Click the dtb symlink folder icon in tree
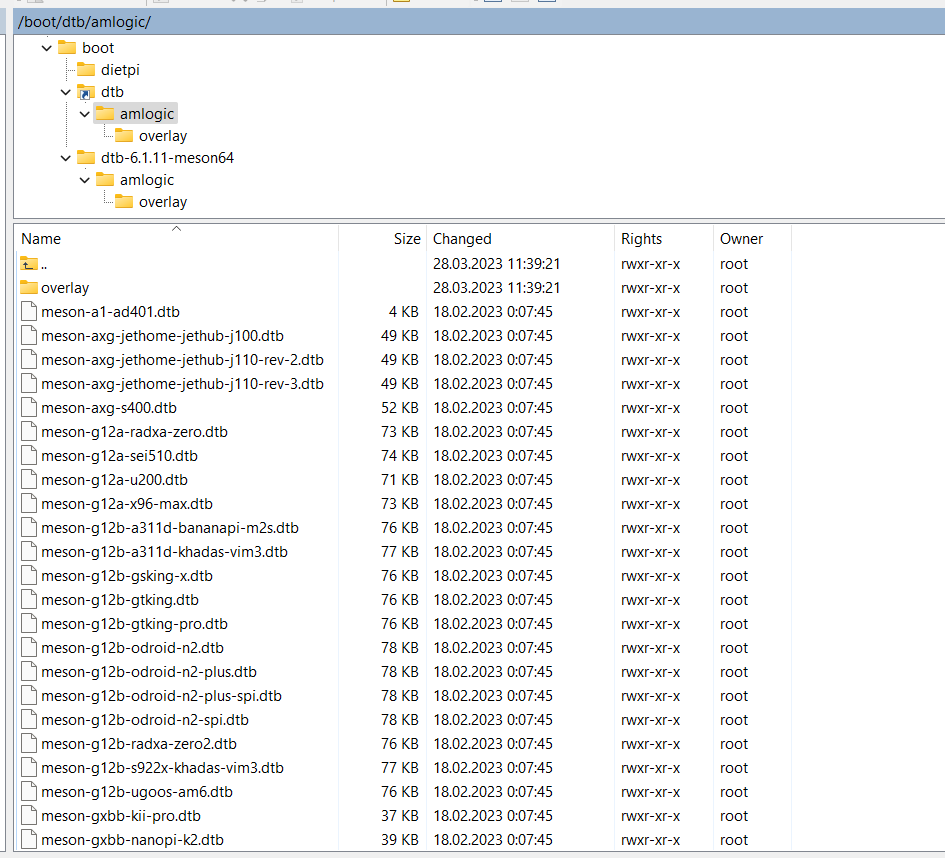This screenshot has height=858, width=945. coord(86,92)
